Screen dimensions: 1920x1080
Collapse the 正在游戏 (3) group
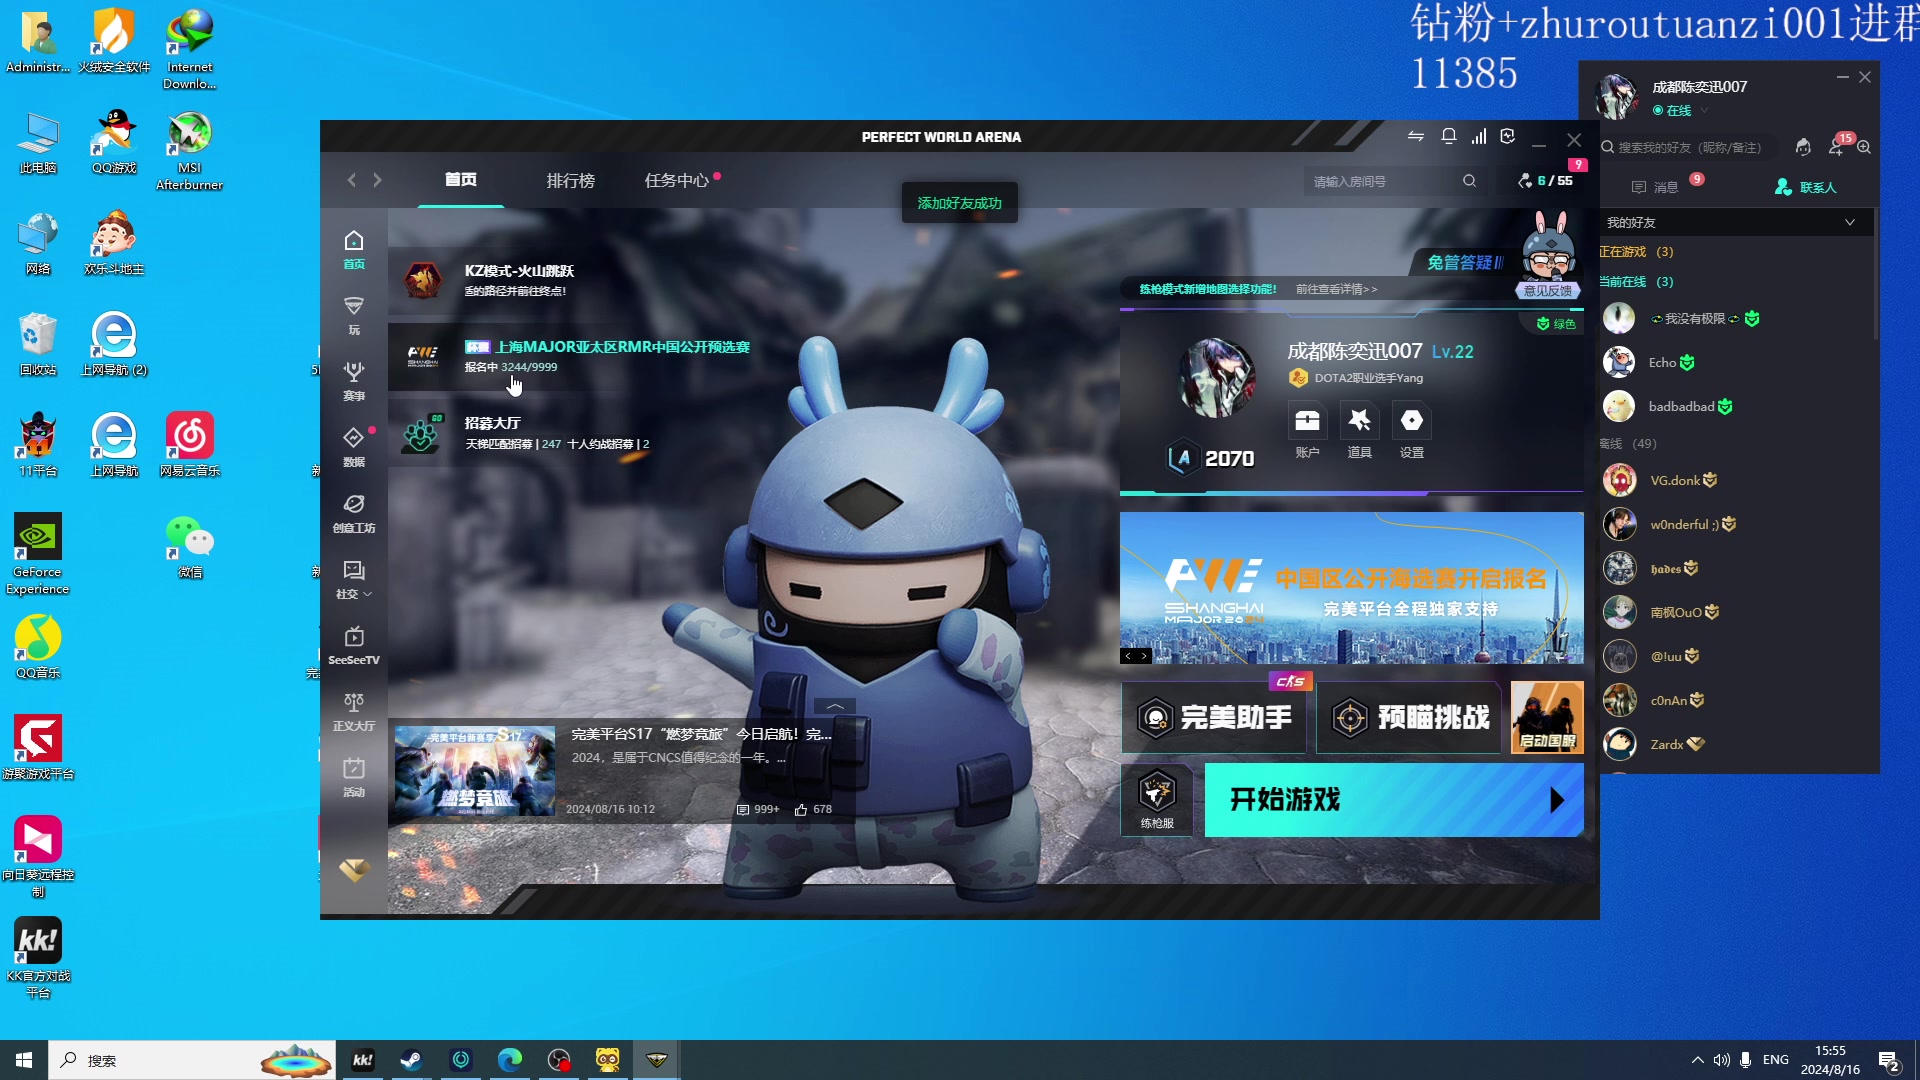coord(1636,252)
